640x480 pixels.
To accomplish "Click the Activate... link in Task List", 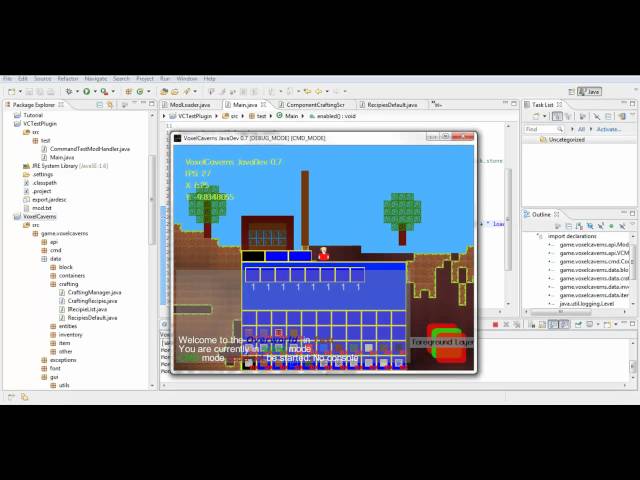I will (609, 129).
